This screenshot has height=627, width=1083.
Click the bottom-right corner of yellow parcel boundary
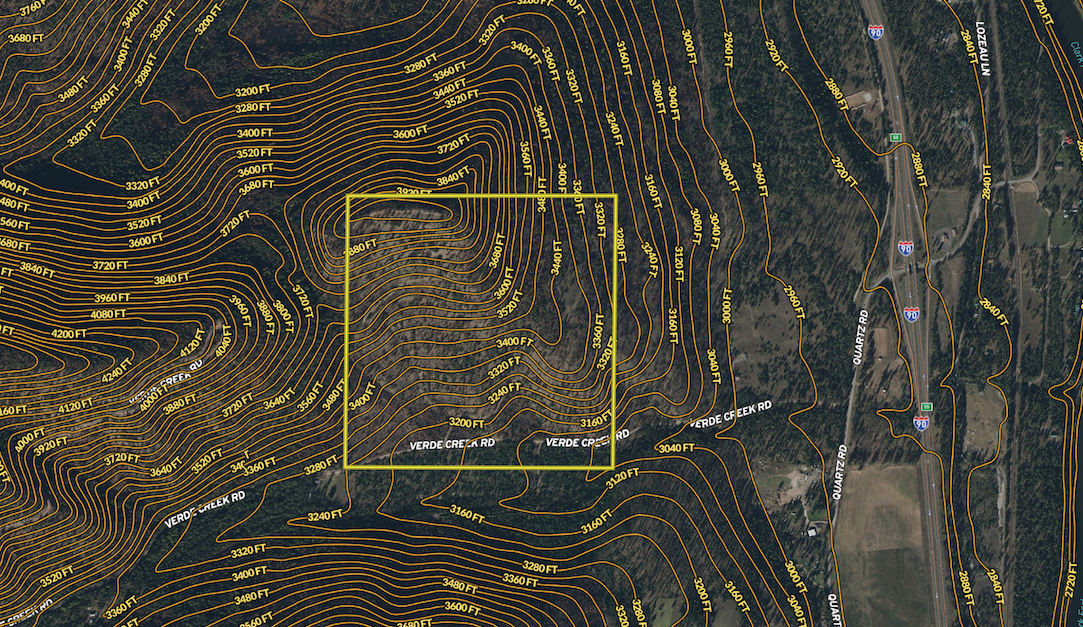[x=614, y=467]
